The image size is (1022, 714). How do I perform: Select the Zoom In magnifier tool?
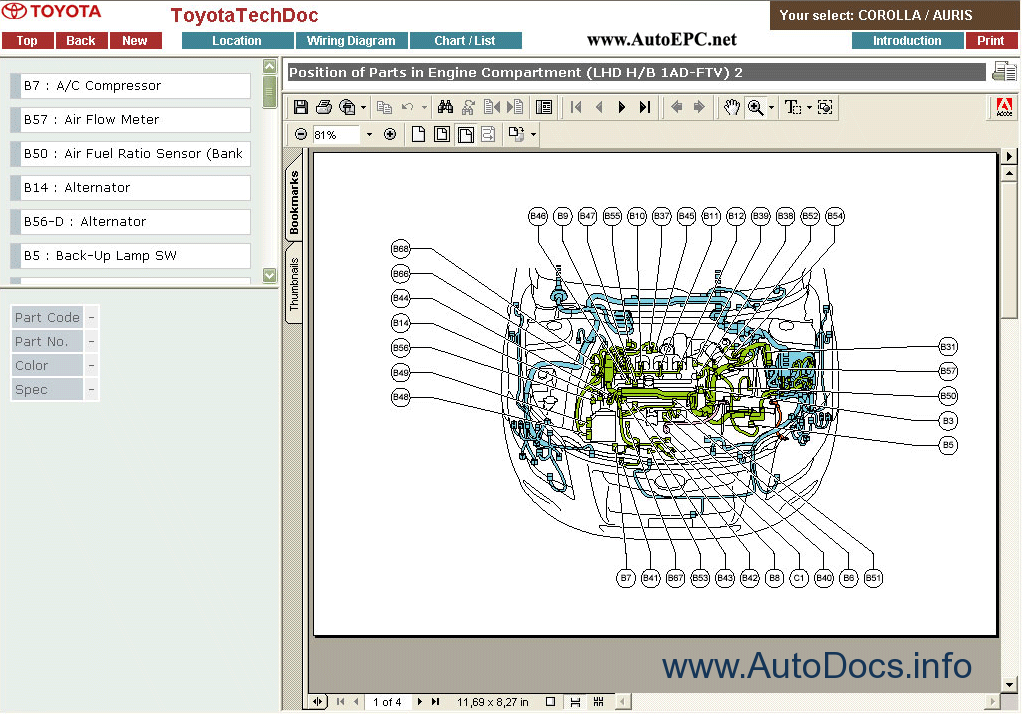(755, 107)
